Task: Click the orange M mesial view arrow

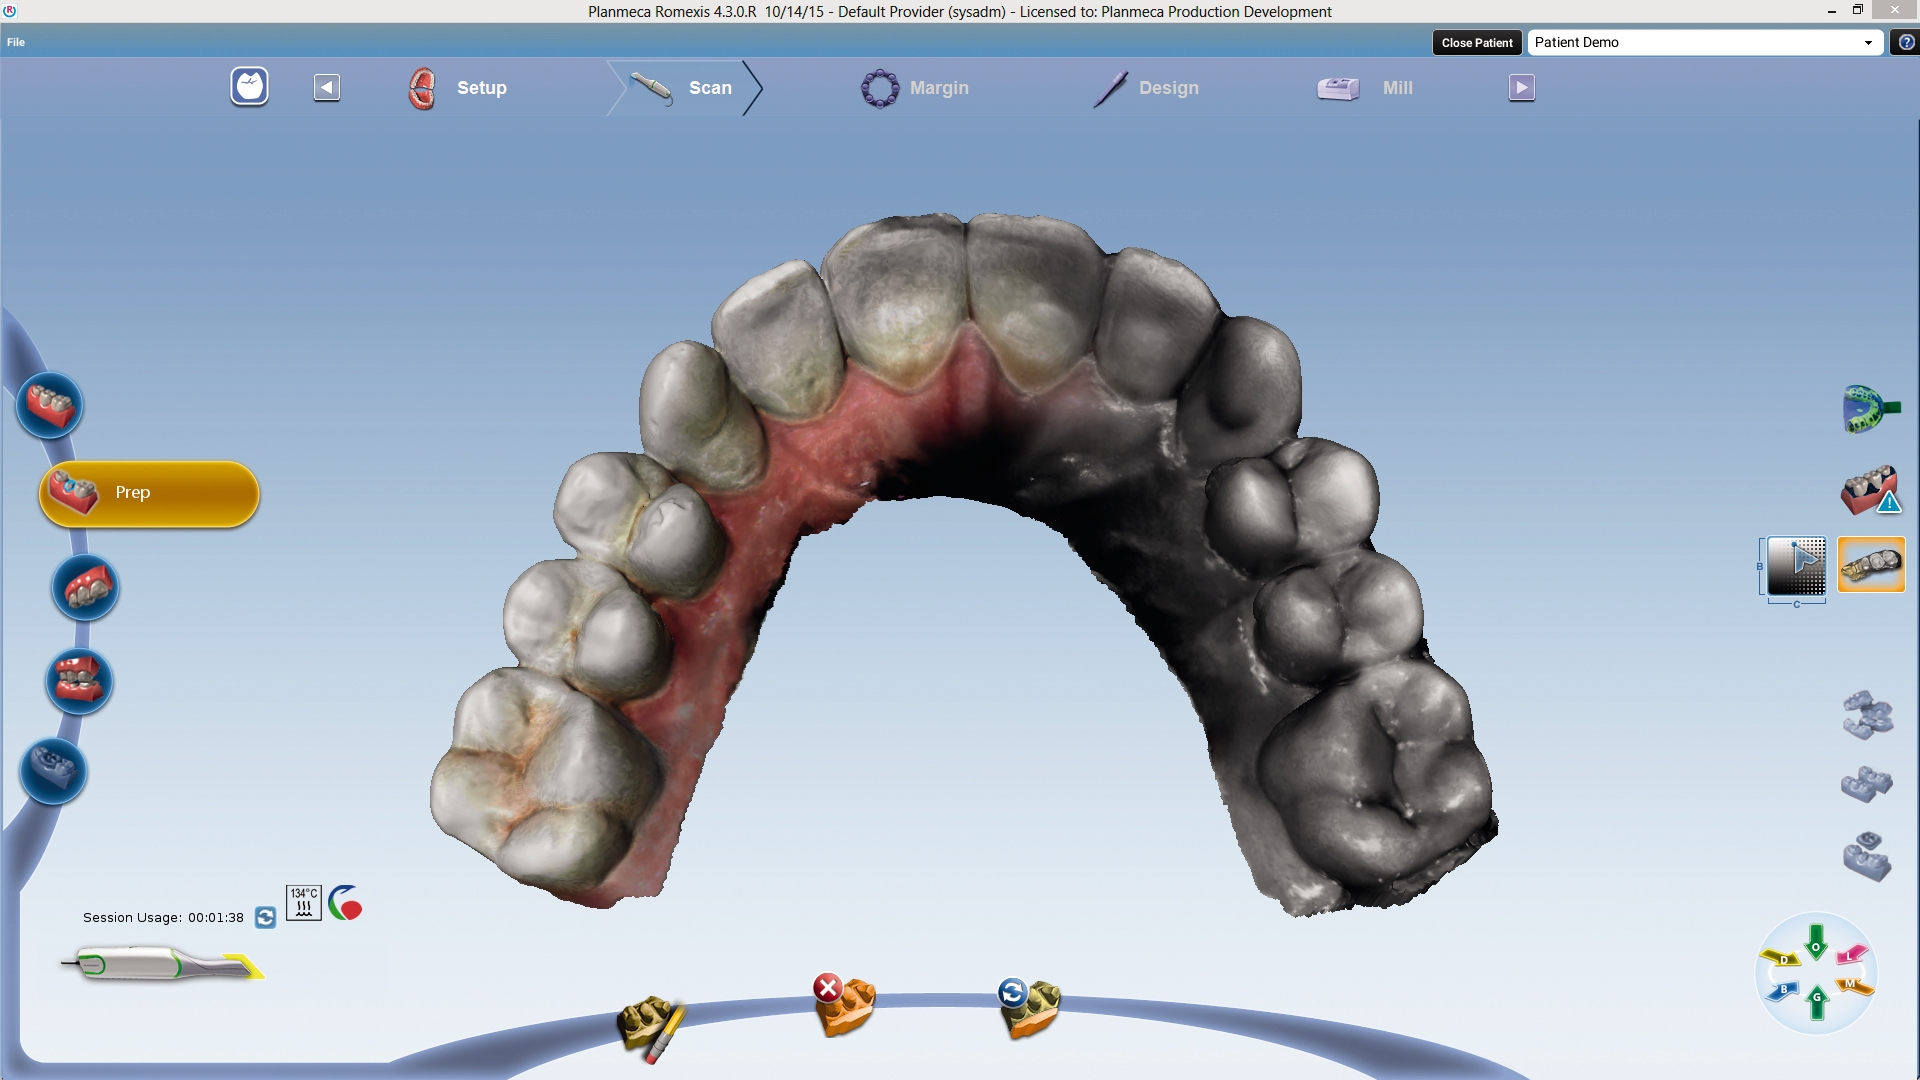Action: point(1853,986)
